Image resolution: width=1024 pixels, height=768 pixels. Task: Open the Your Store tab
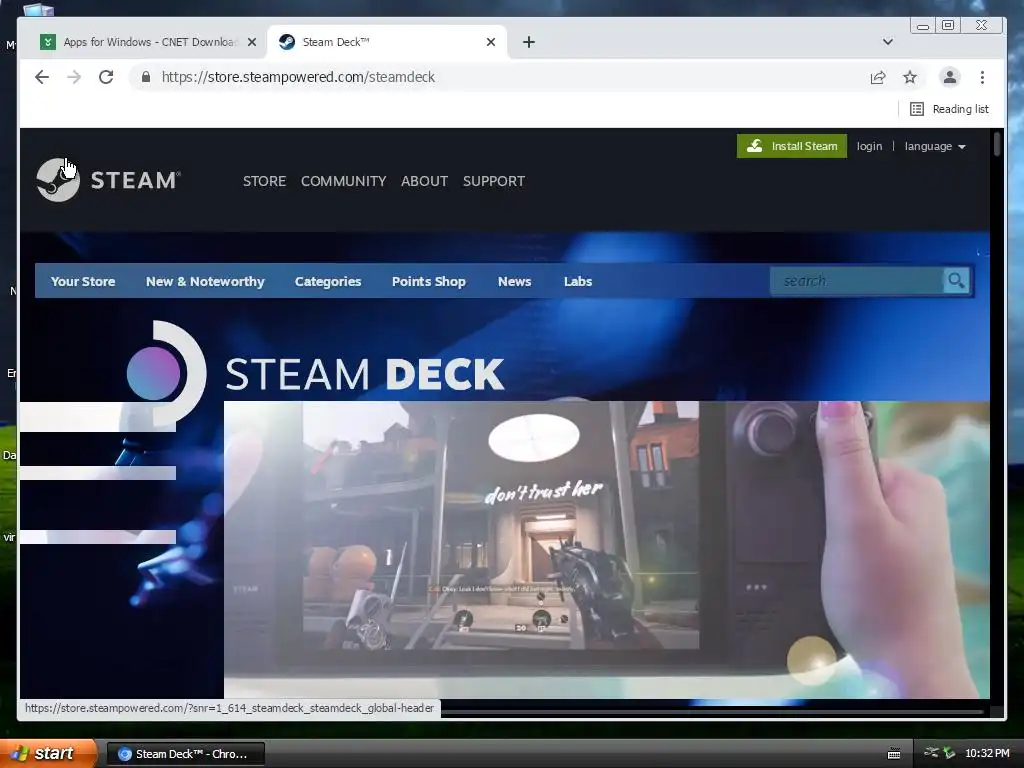coord(83,281)
